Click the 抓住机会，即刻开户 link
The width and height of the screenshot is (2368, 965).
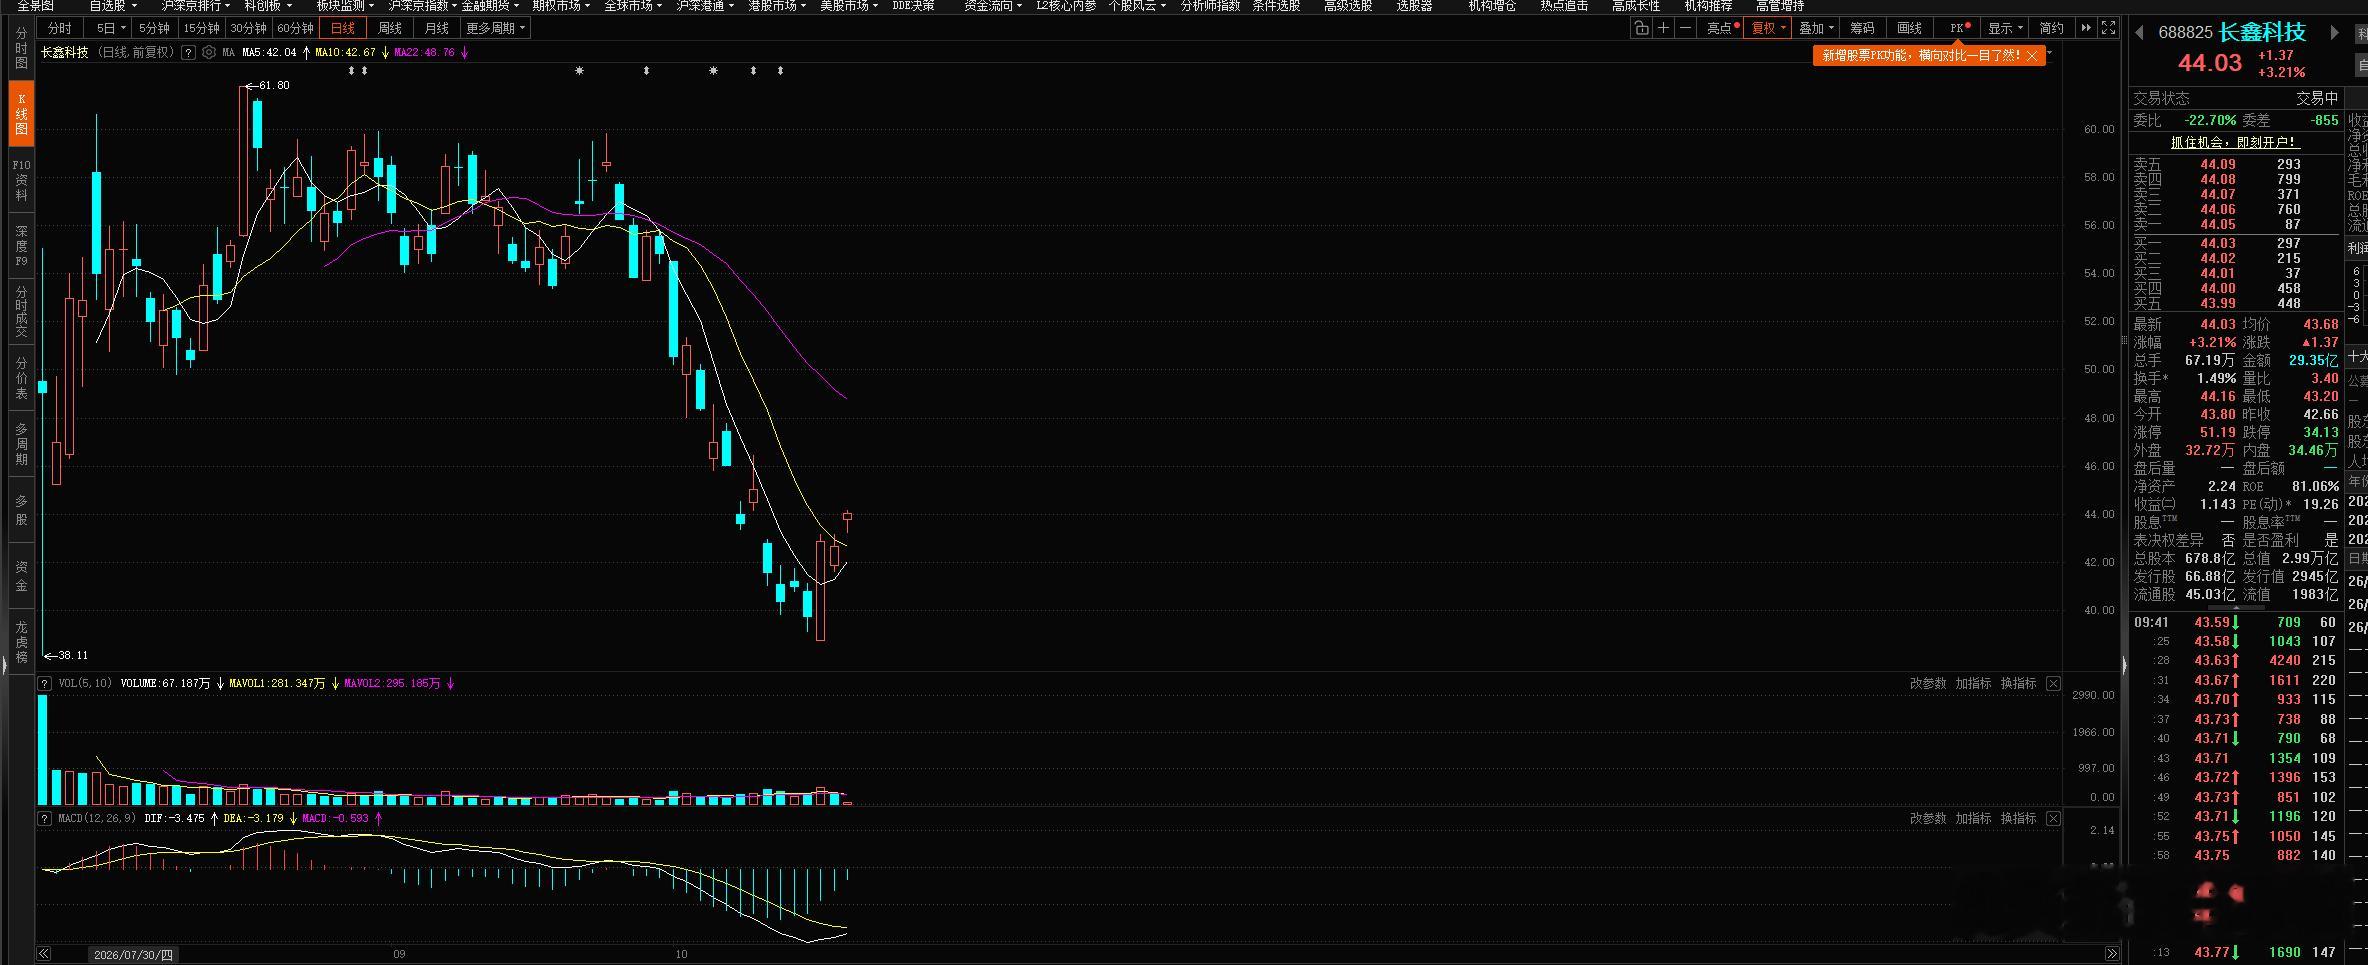pyautogui.click(x=2234, y=142)
